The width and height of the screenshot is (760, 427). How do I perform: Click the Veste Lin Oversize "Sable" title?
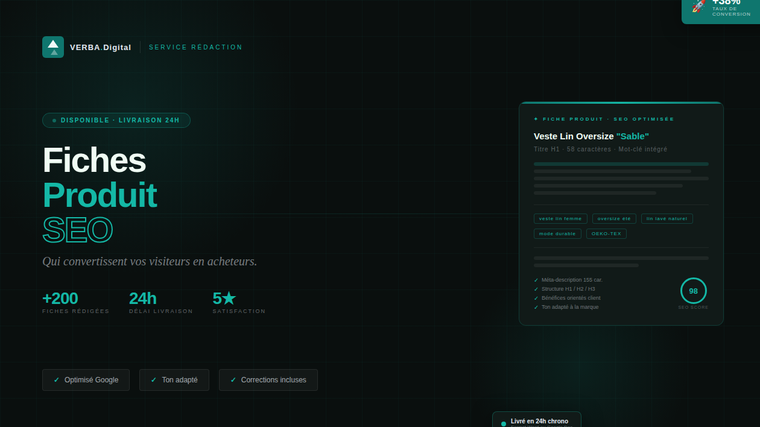(591, 136)
